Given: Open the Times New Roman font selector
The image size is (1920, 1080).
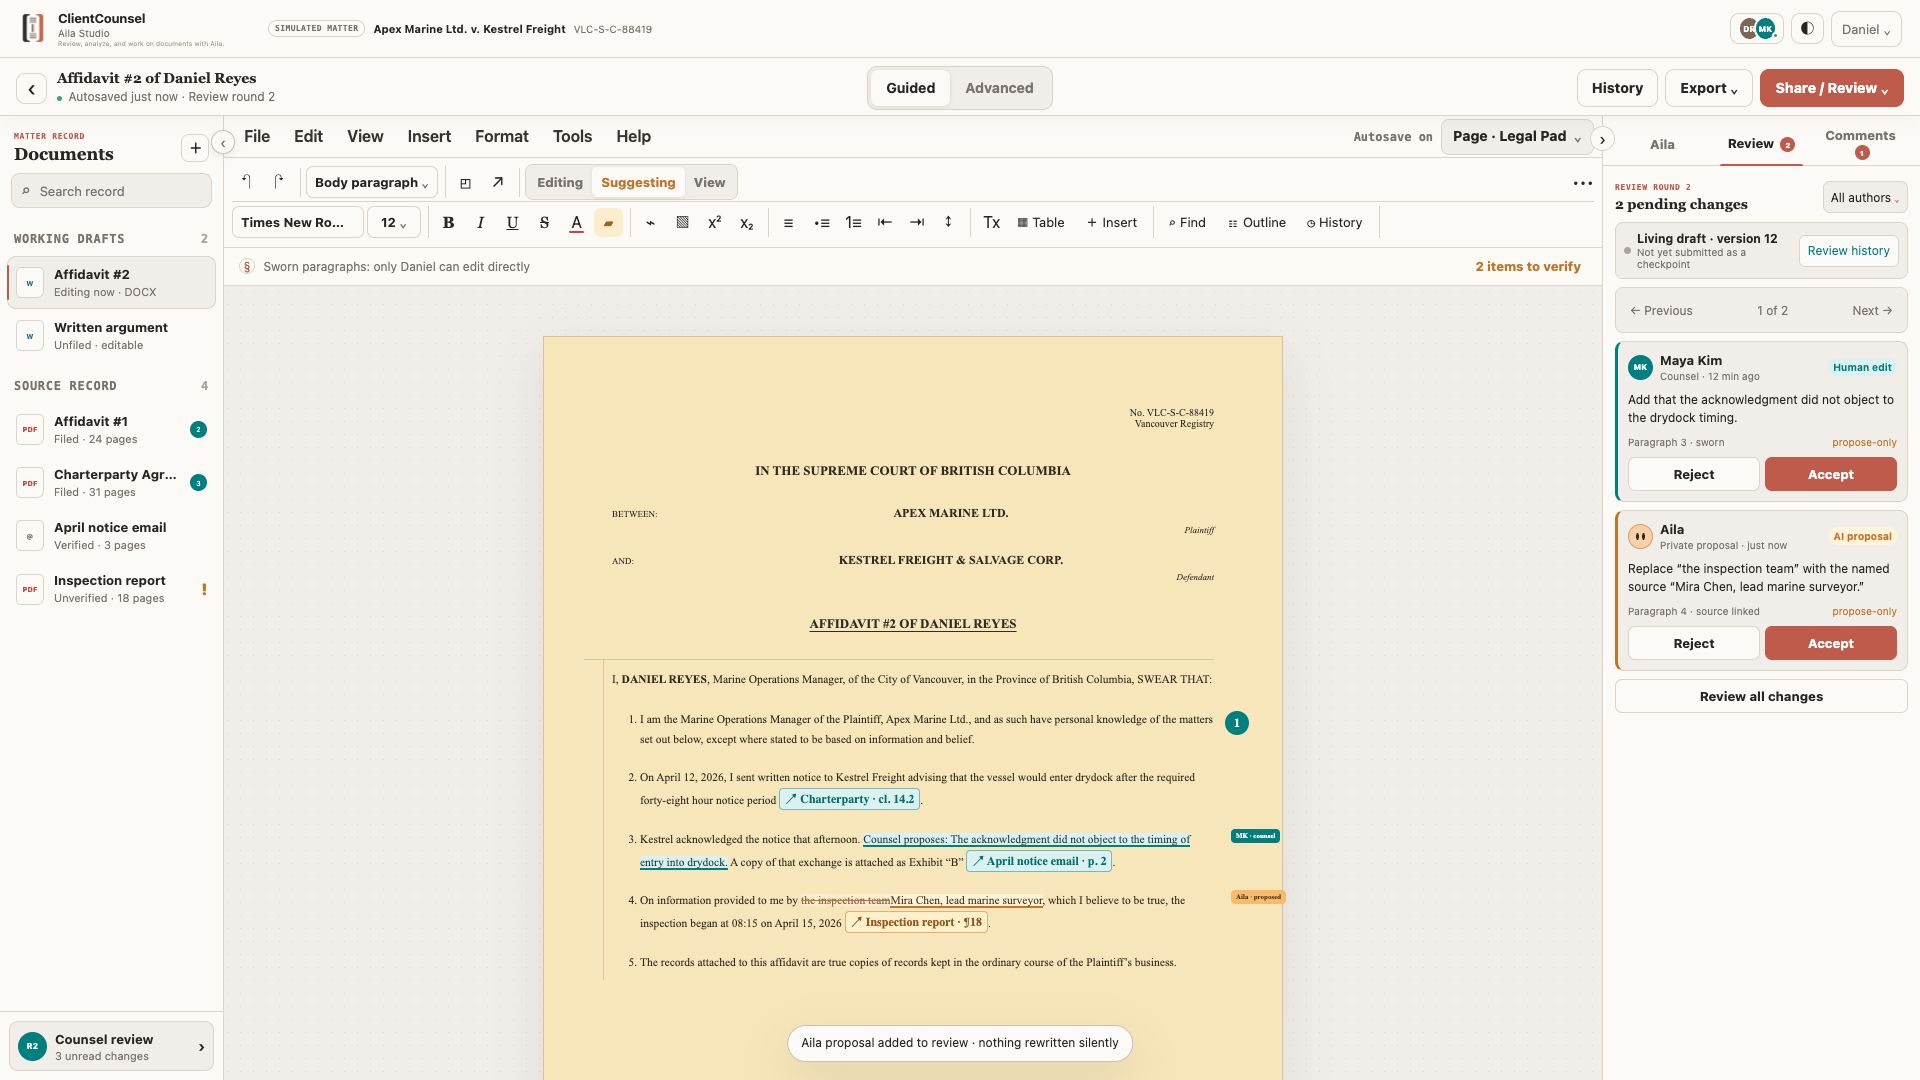Looking at the screenshot, I should tap(297, 223).
